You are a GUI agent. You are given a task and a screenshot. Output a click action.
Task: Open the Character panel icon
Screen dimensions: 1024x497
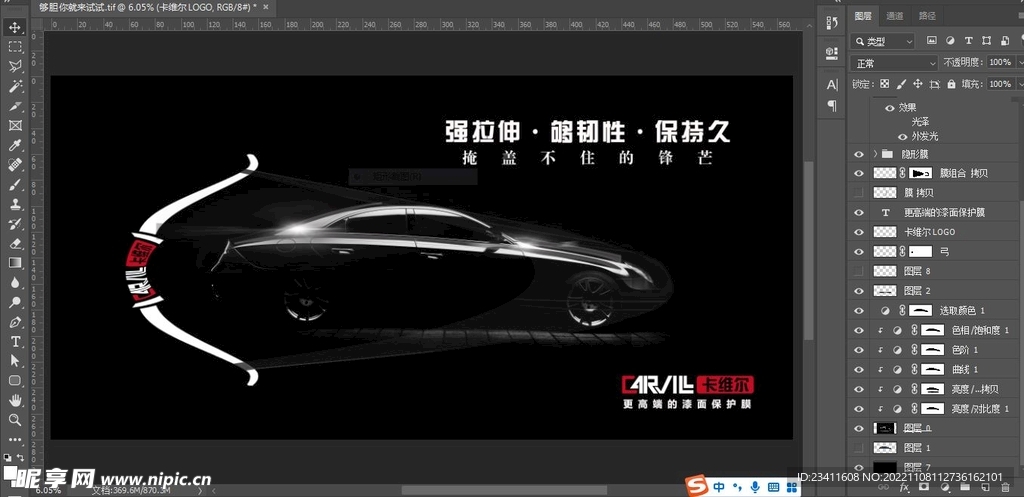point(832,84)
